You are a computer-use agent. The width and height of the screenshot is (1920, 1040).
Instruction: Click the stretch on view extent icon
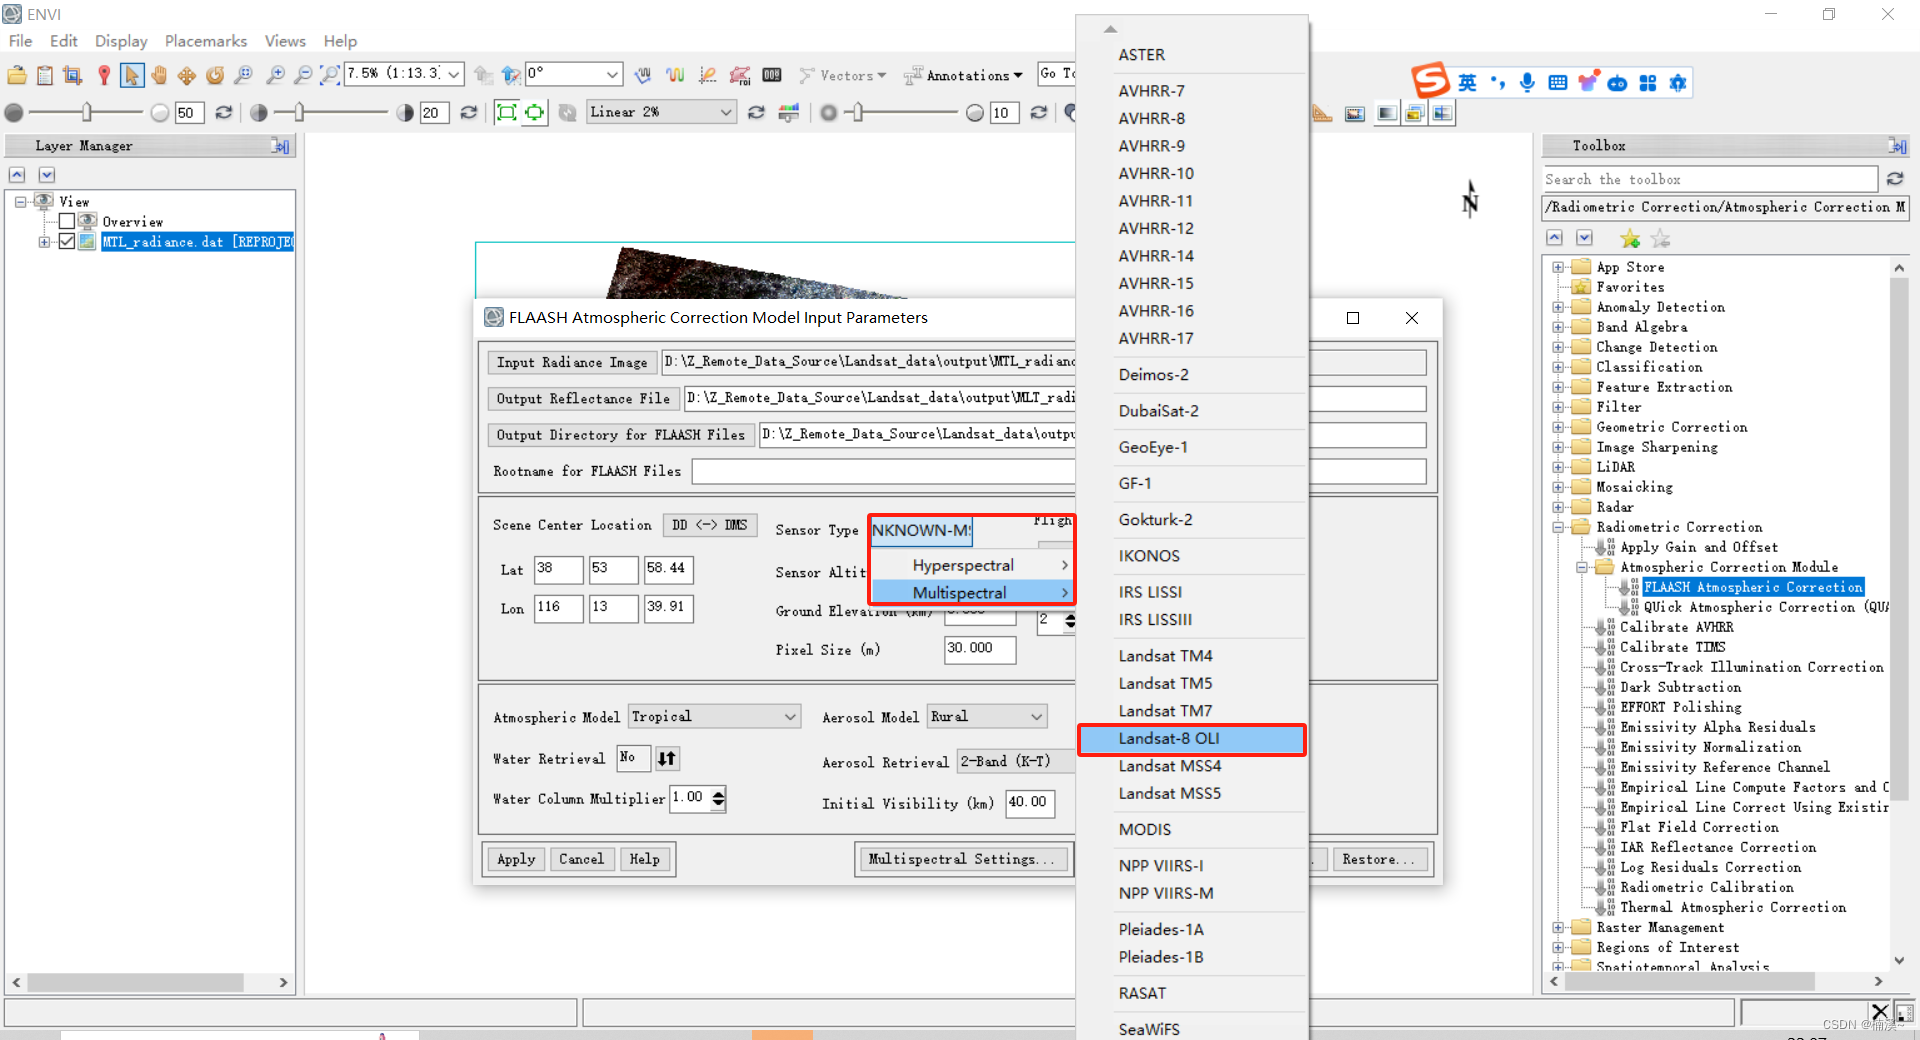pos(535,113)
